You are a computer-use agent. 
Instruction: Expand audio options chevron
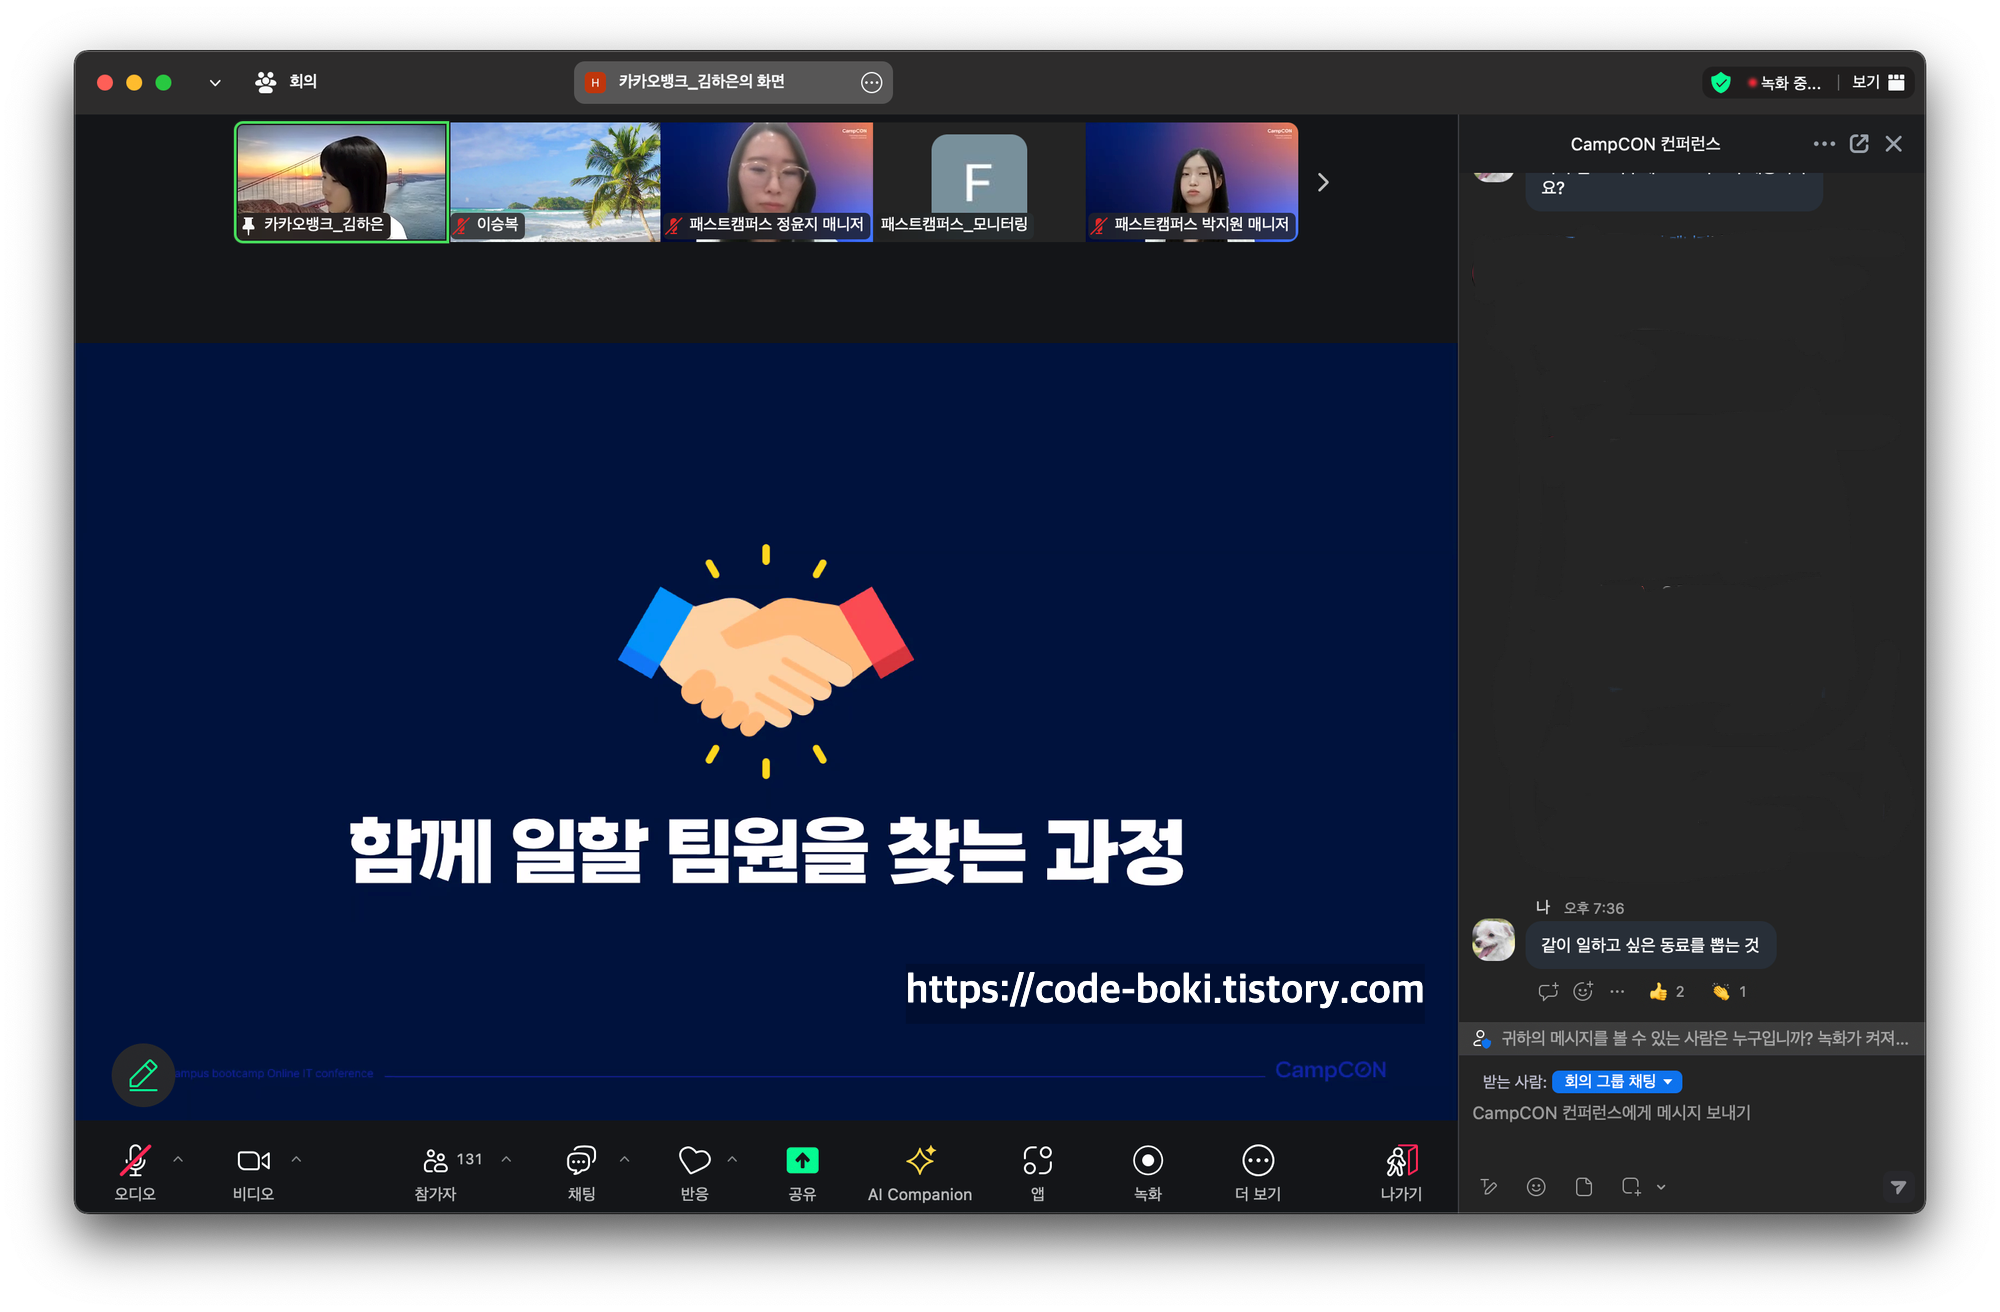[178, 1160]
